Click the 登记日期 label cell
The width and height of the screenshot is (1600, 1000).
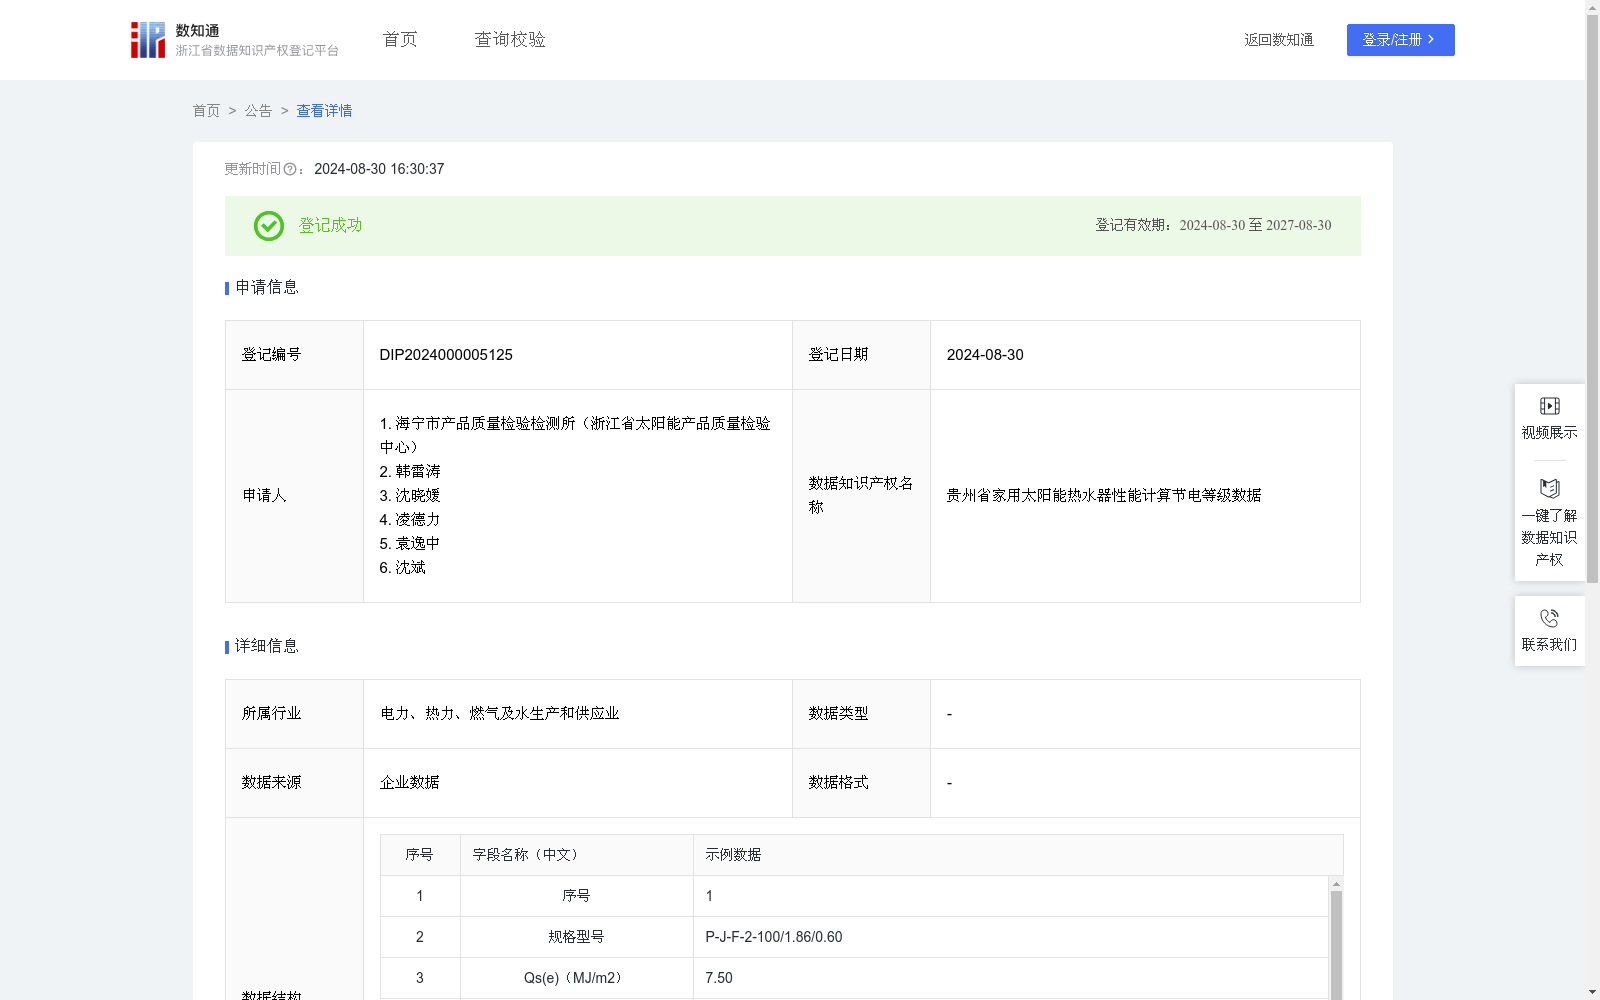coord(861,355)
